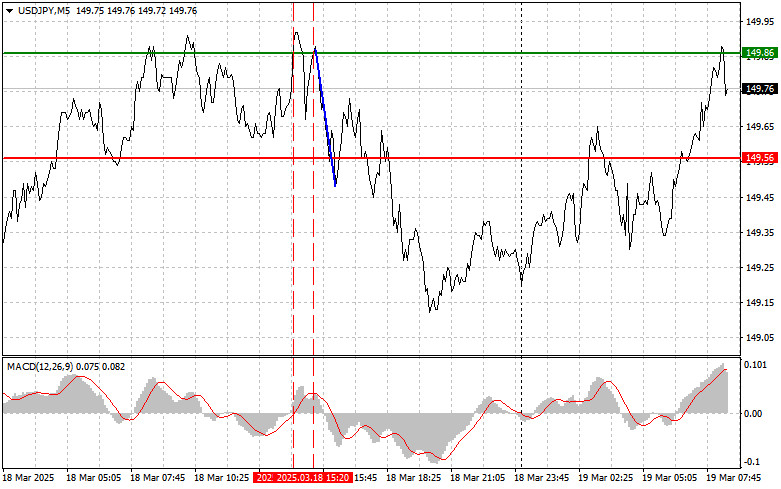Screen dimensions: 781x489
Task: Select the red horizontal level line
Action: [x=450, y=158]
